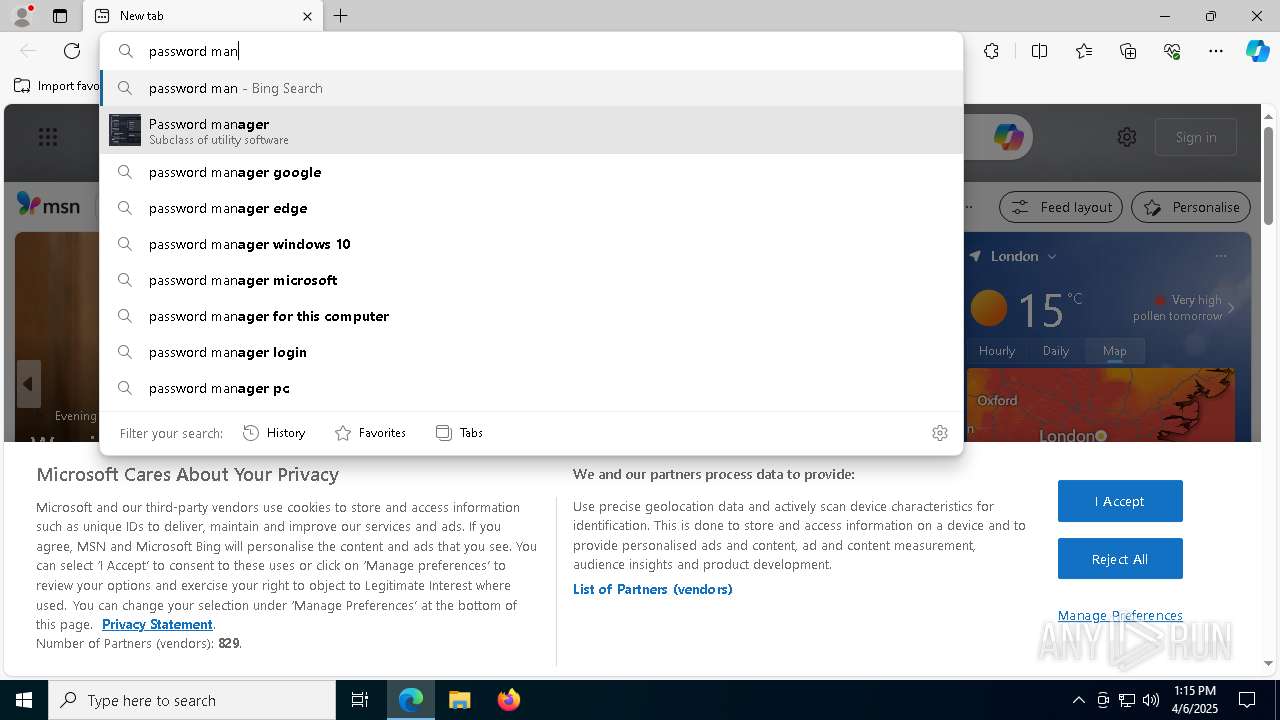Click the MSN logo
1280x720 pixels.
[x=48, y=205]
